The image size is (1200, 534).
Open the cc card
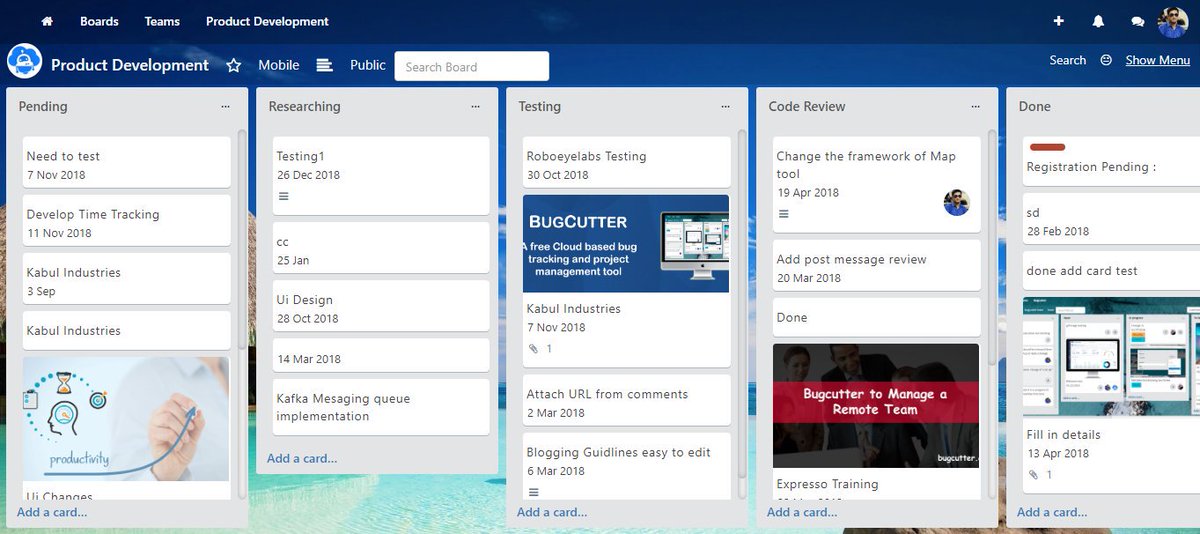click(x=381, y=248)
